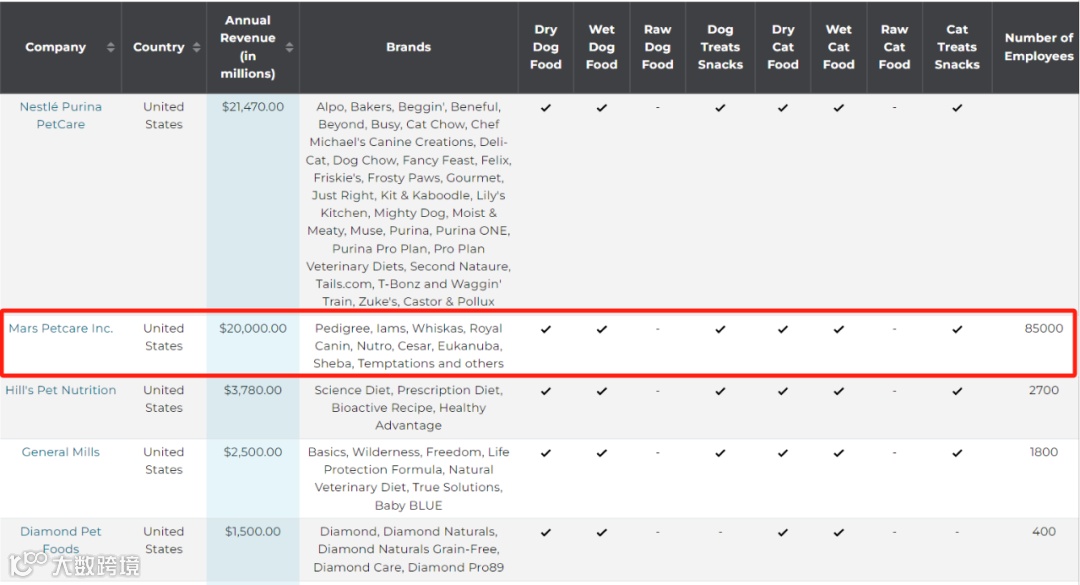Click the Wet Cat Food header
Viewport: 1080px width, 585px height.
pyautogui.click(x=838, y=47)
